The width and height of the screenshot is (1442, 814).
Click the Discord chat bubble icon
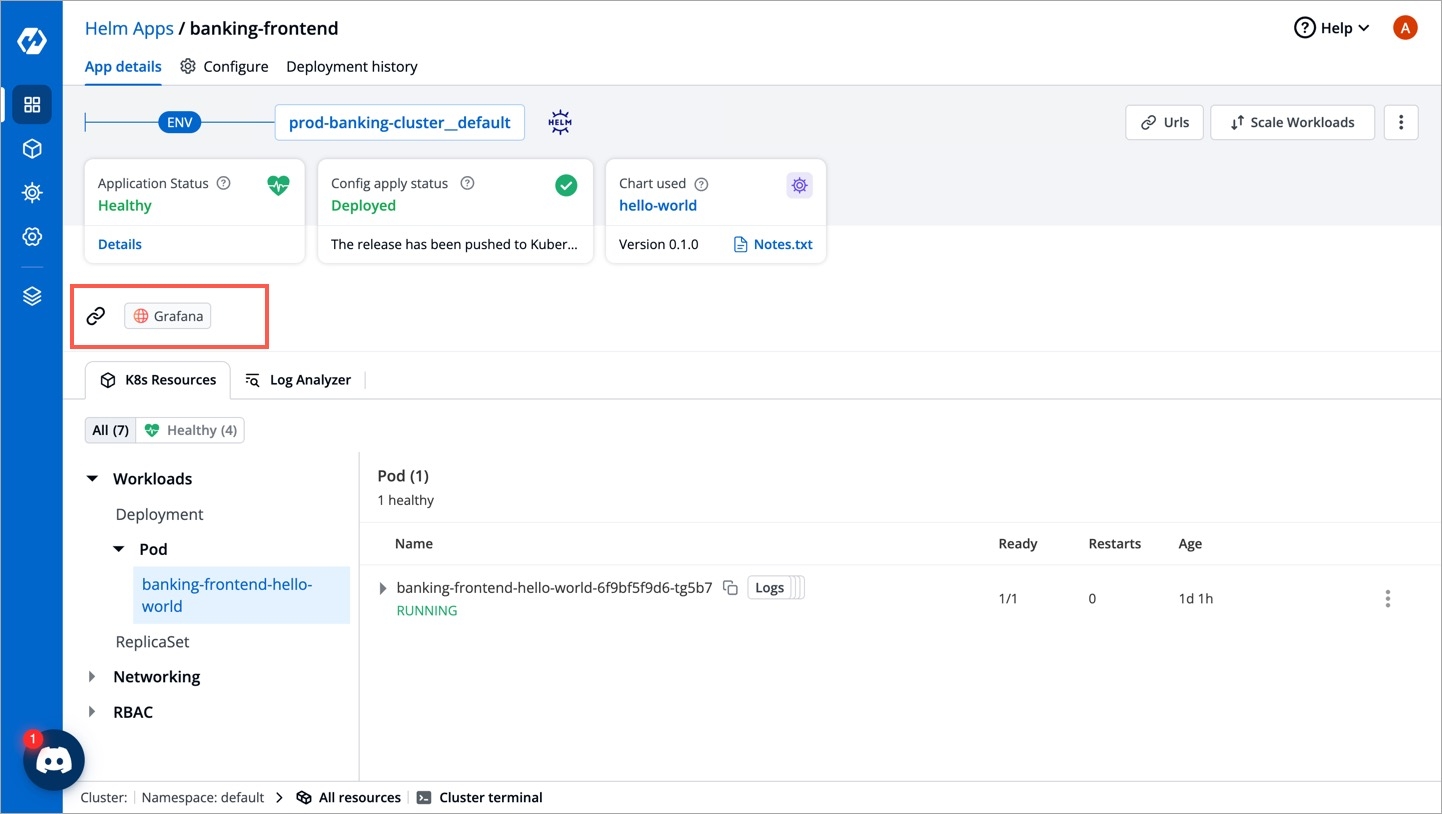tap(54, 761)
